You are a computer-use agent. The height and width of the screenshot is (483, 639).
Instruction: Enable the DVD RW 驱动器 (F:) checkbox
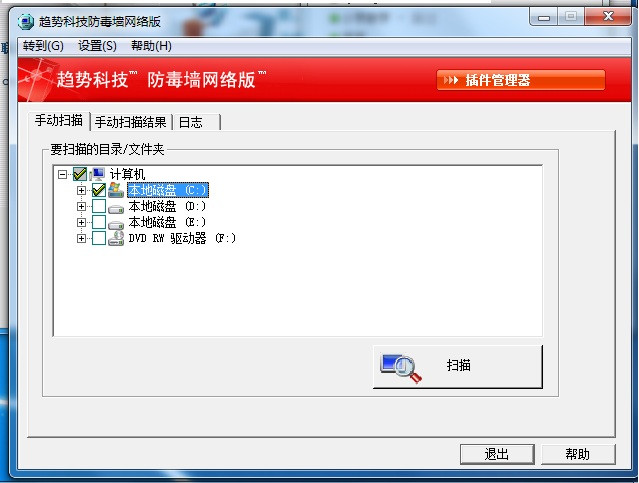pyautogui.click(x=99, y=238)
